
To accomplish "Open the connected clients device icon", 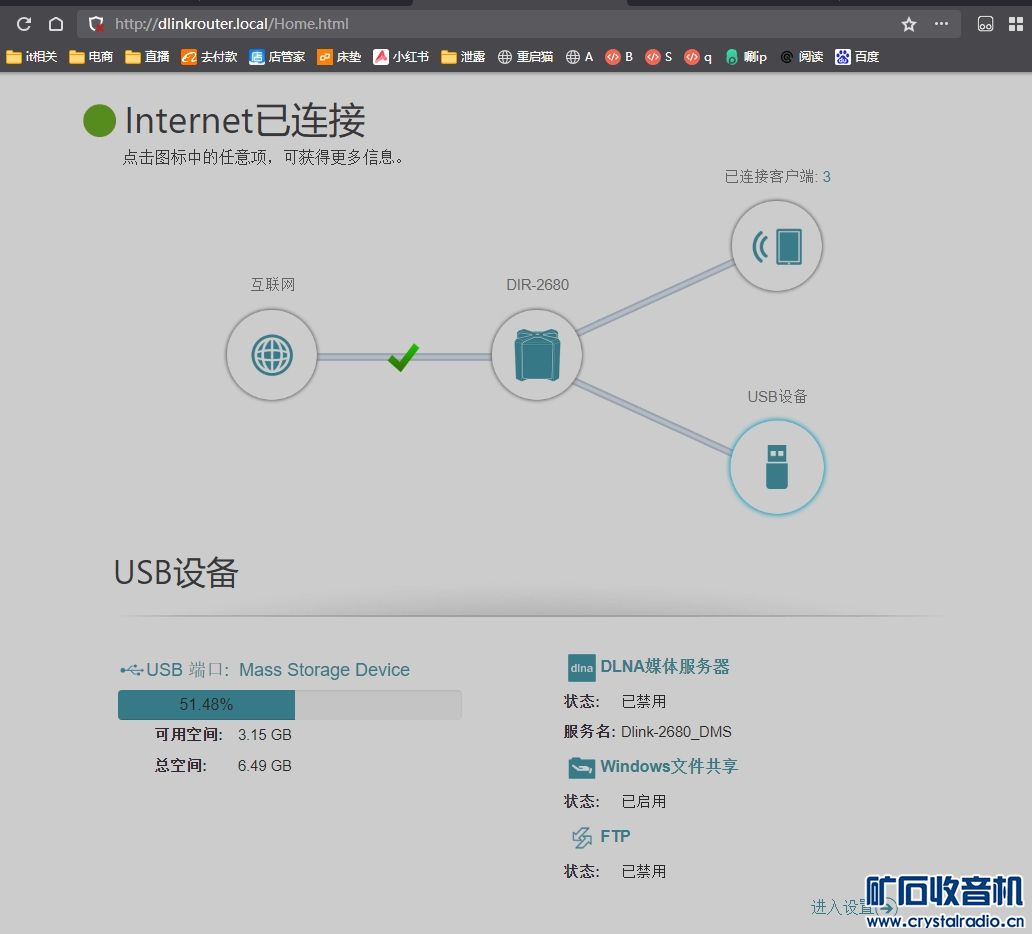I will (x=777, y=246).
